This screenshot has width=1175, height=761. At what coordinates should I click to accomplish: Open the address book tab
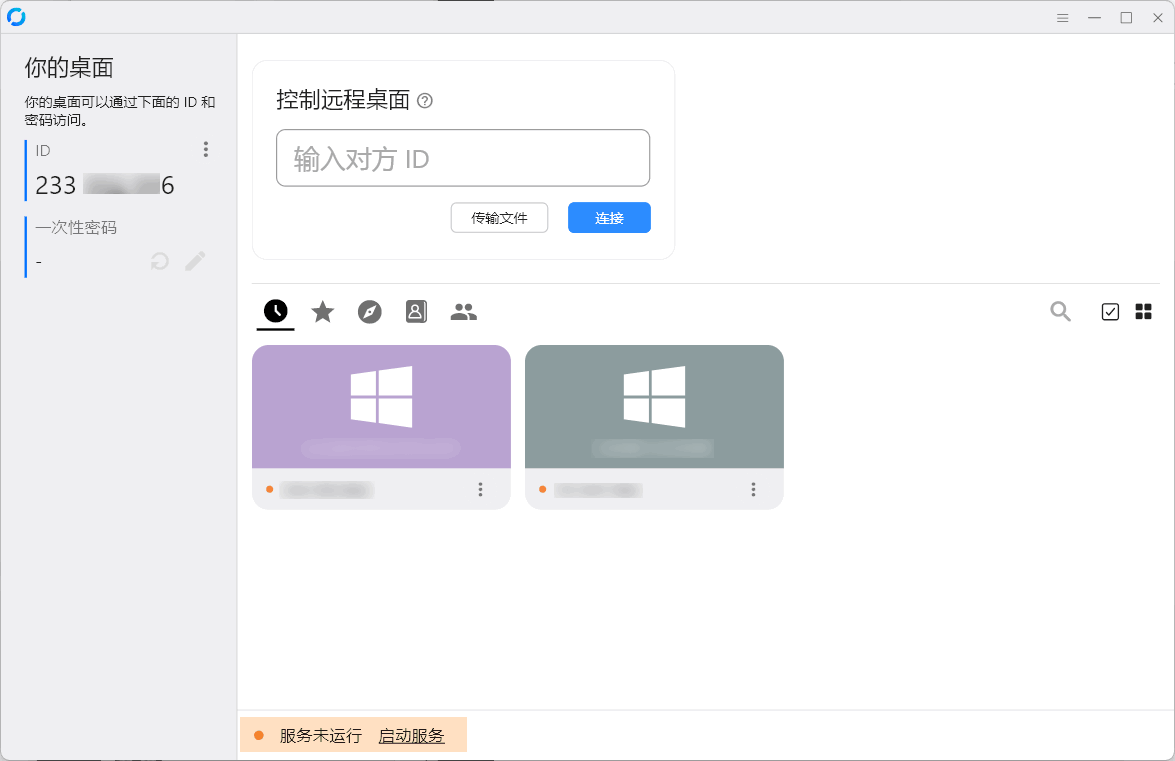(x=416, y=312)
